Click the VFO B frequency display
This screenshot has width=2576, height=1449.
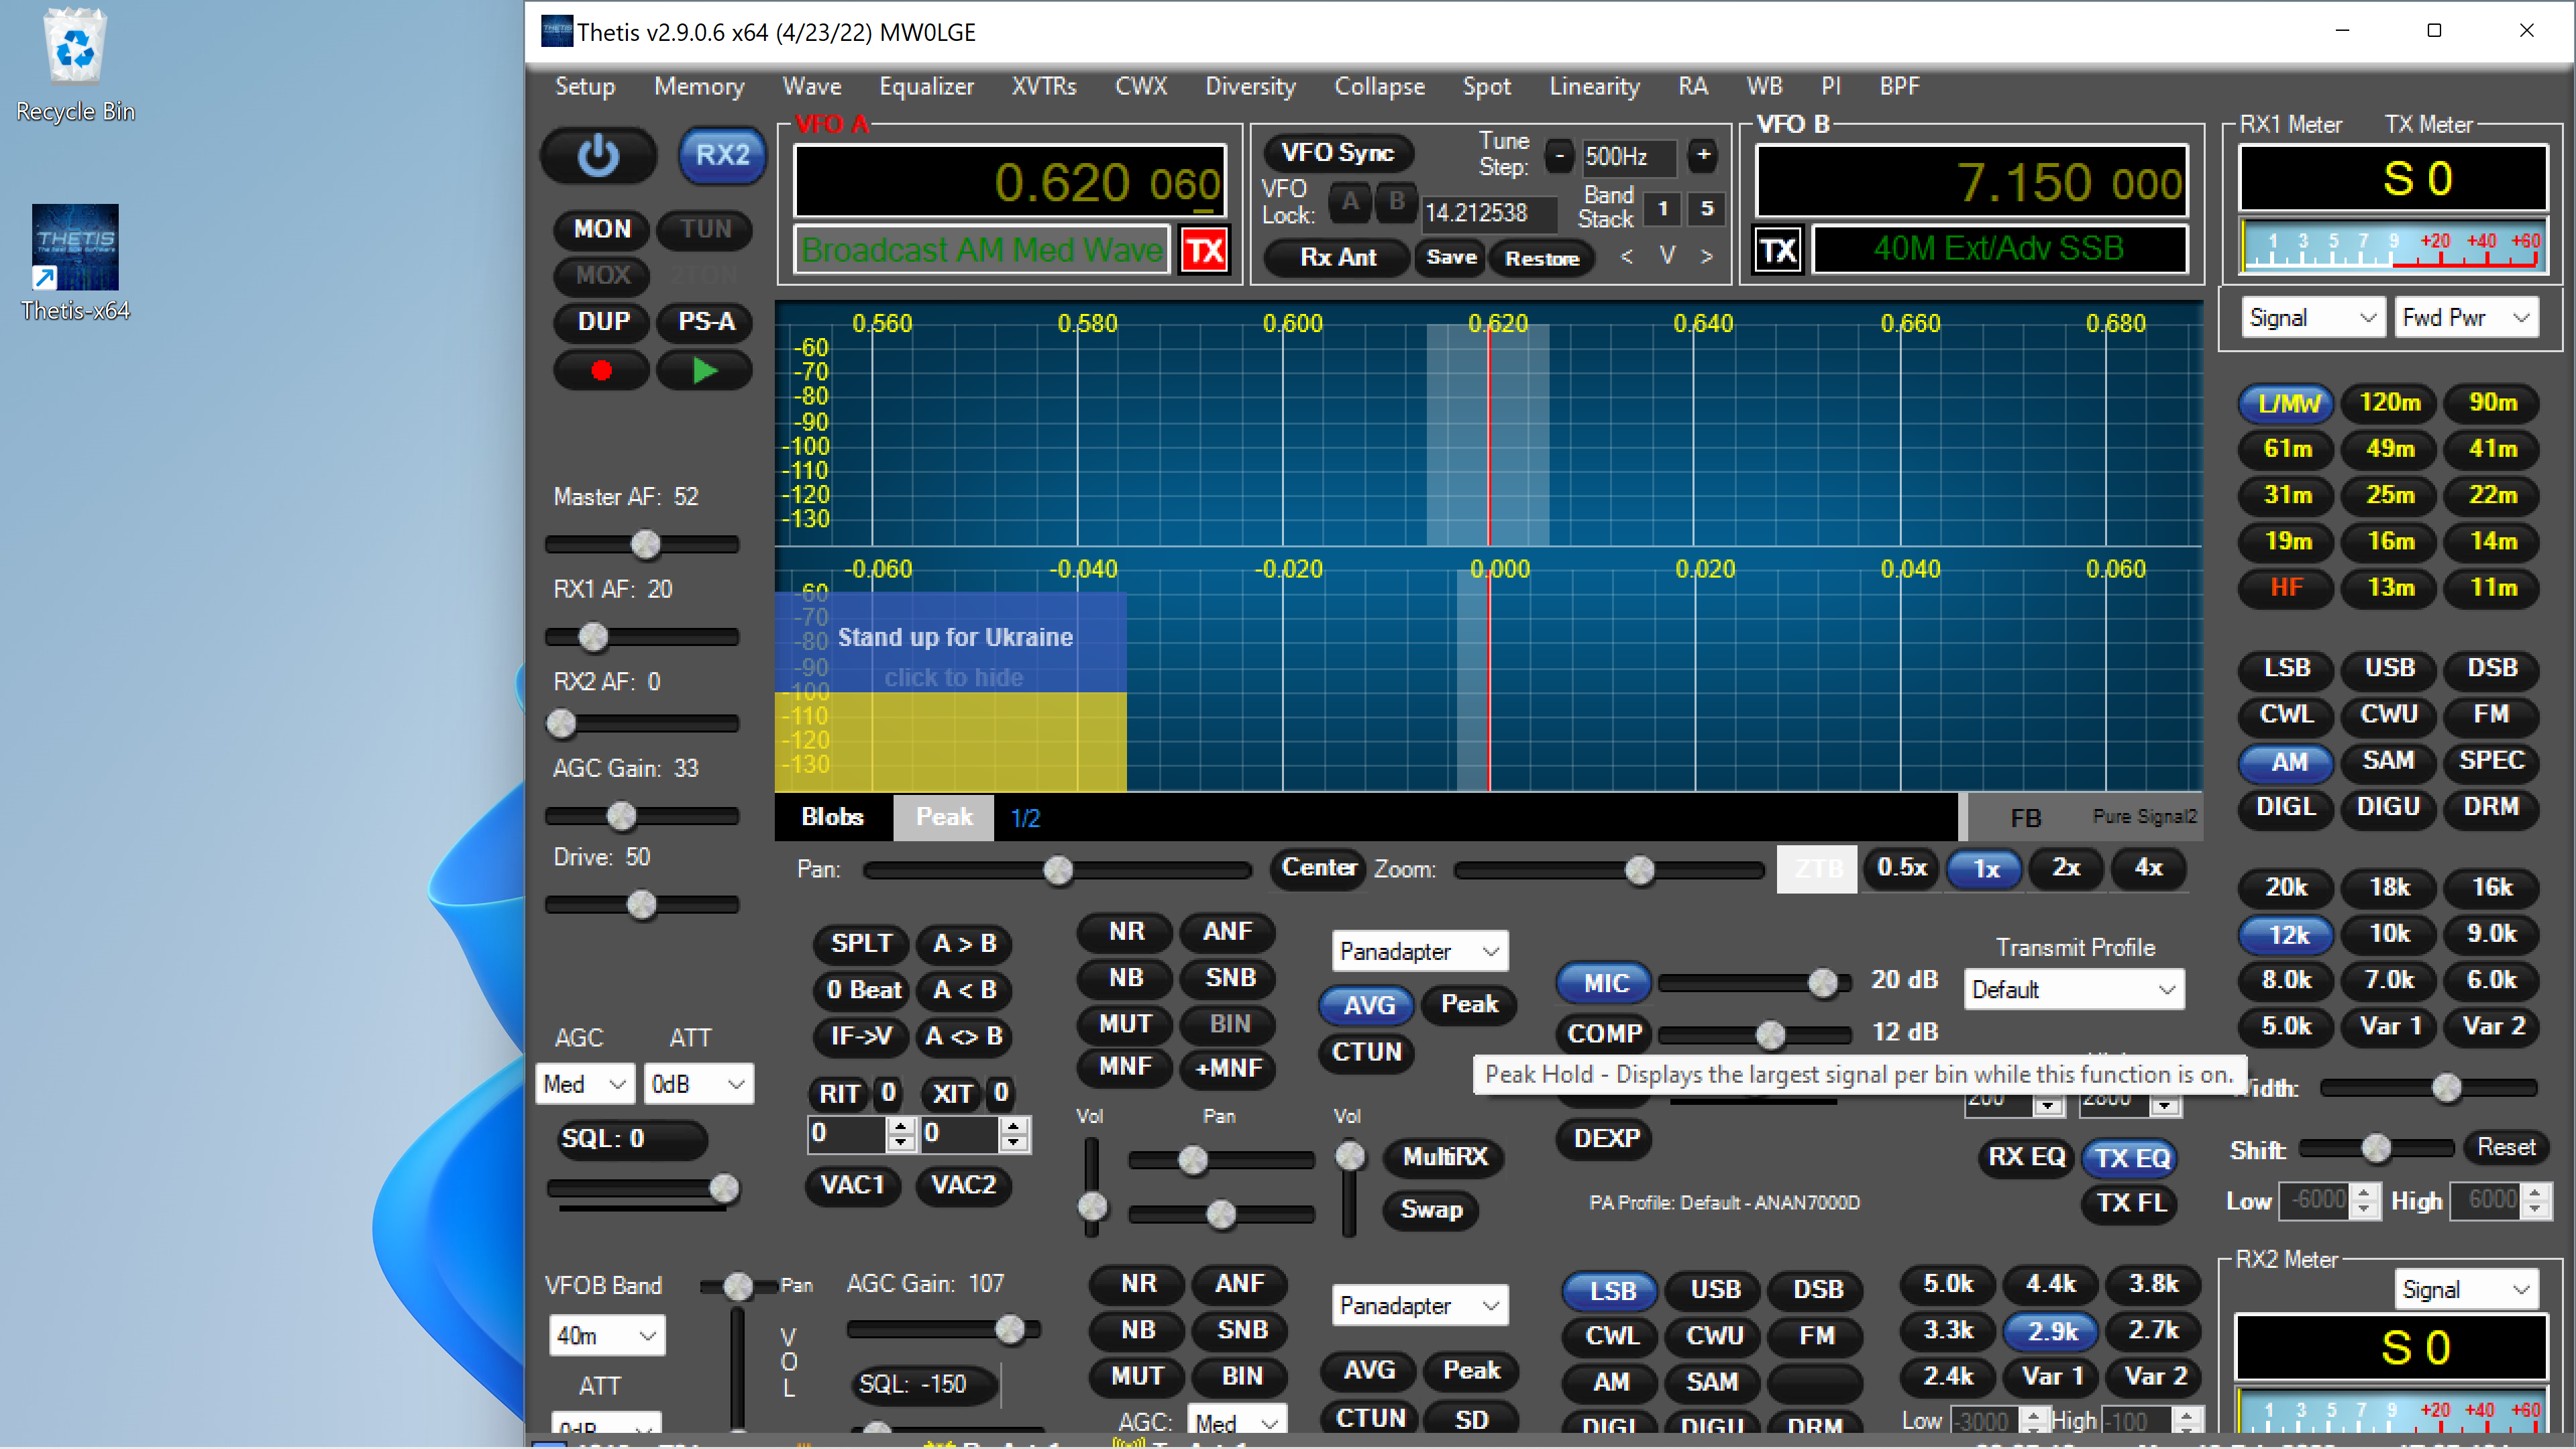click(1971, 182)
